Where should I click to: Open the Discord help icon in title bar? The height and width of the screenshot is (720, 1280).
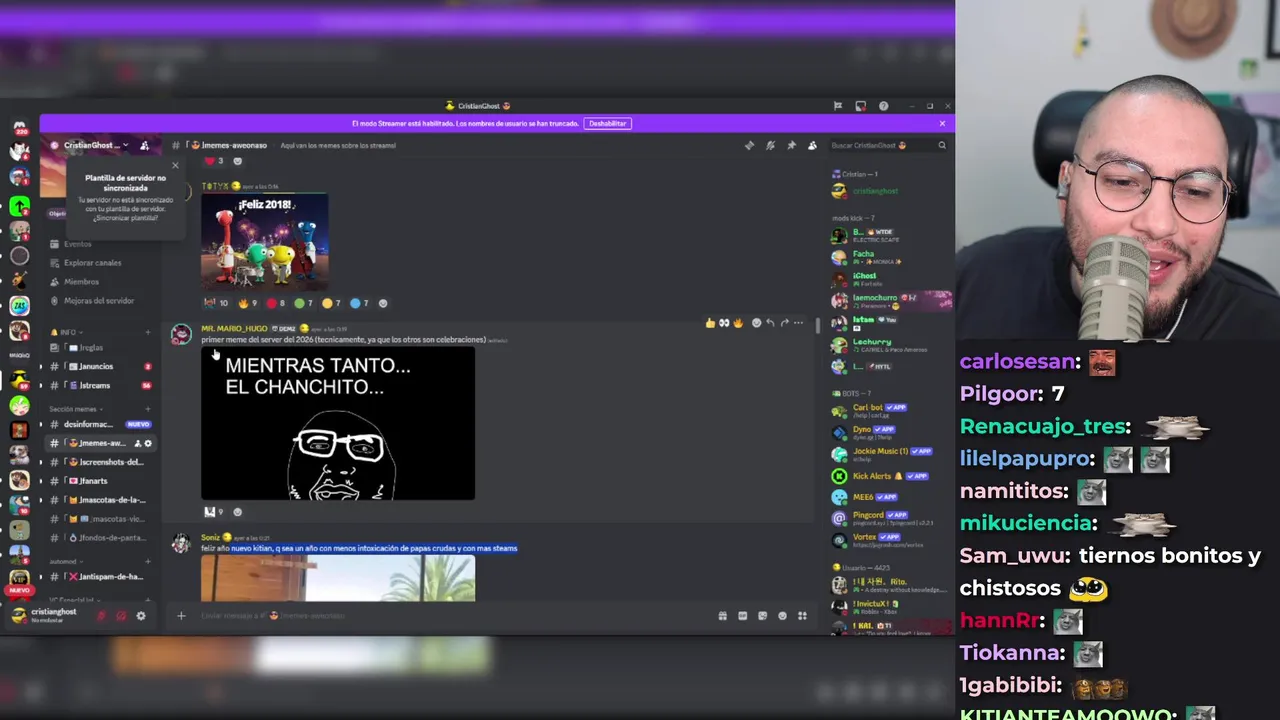[883, 106]
